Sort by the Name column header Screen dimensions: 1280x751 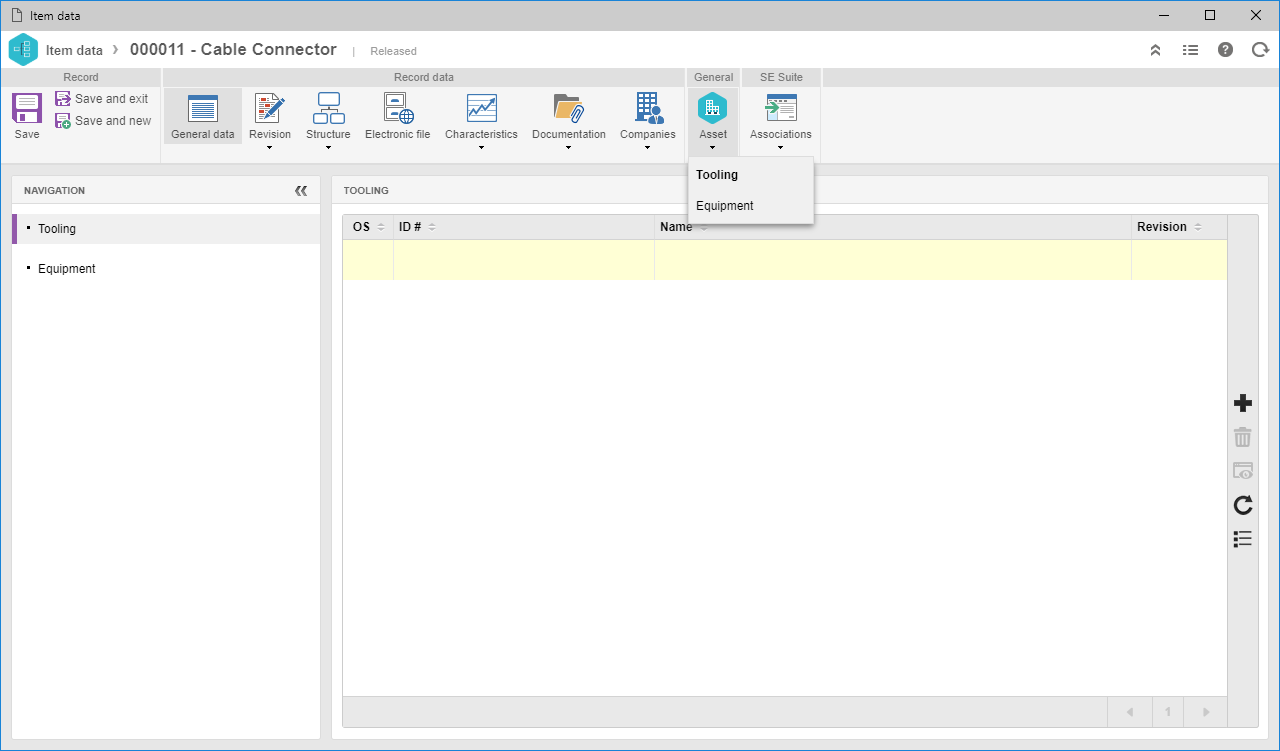[893, 227]
